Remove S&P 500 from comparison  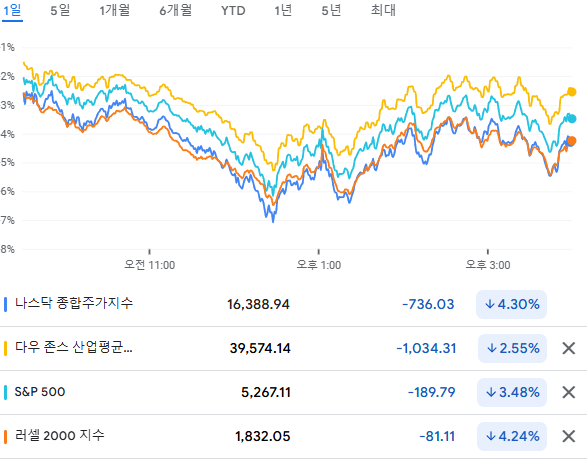click(569, 392)
